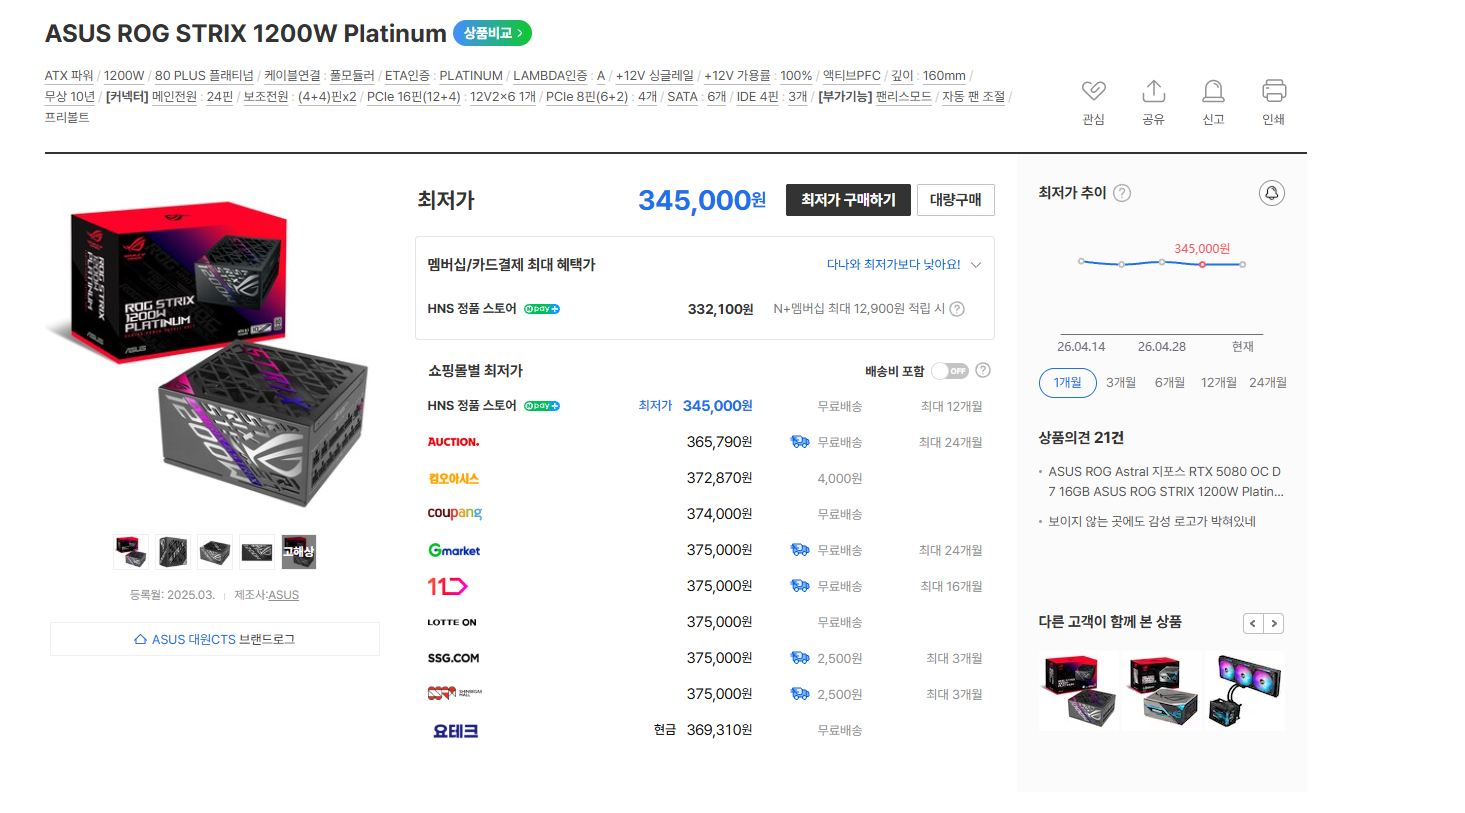Select the third product image thumbnail

pos(215,551)
